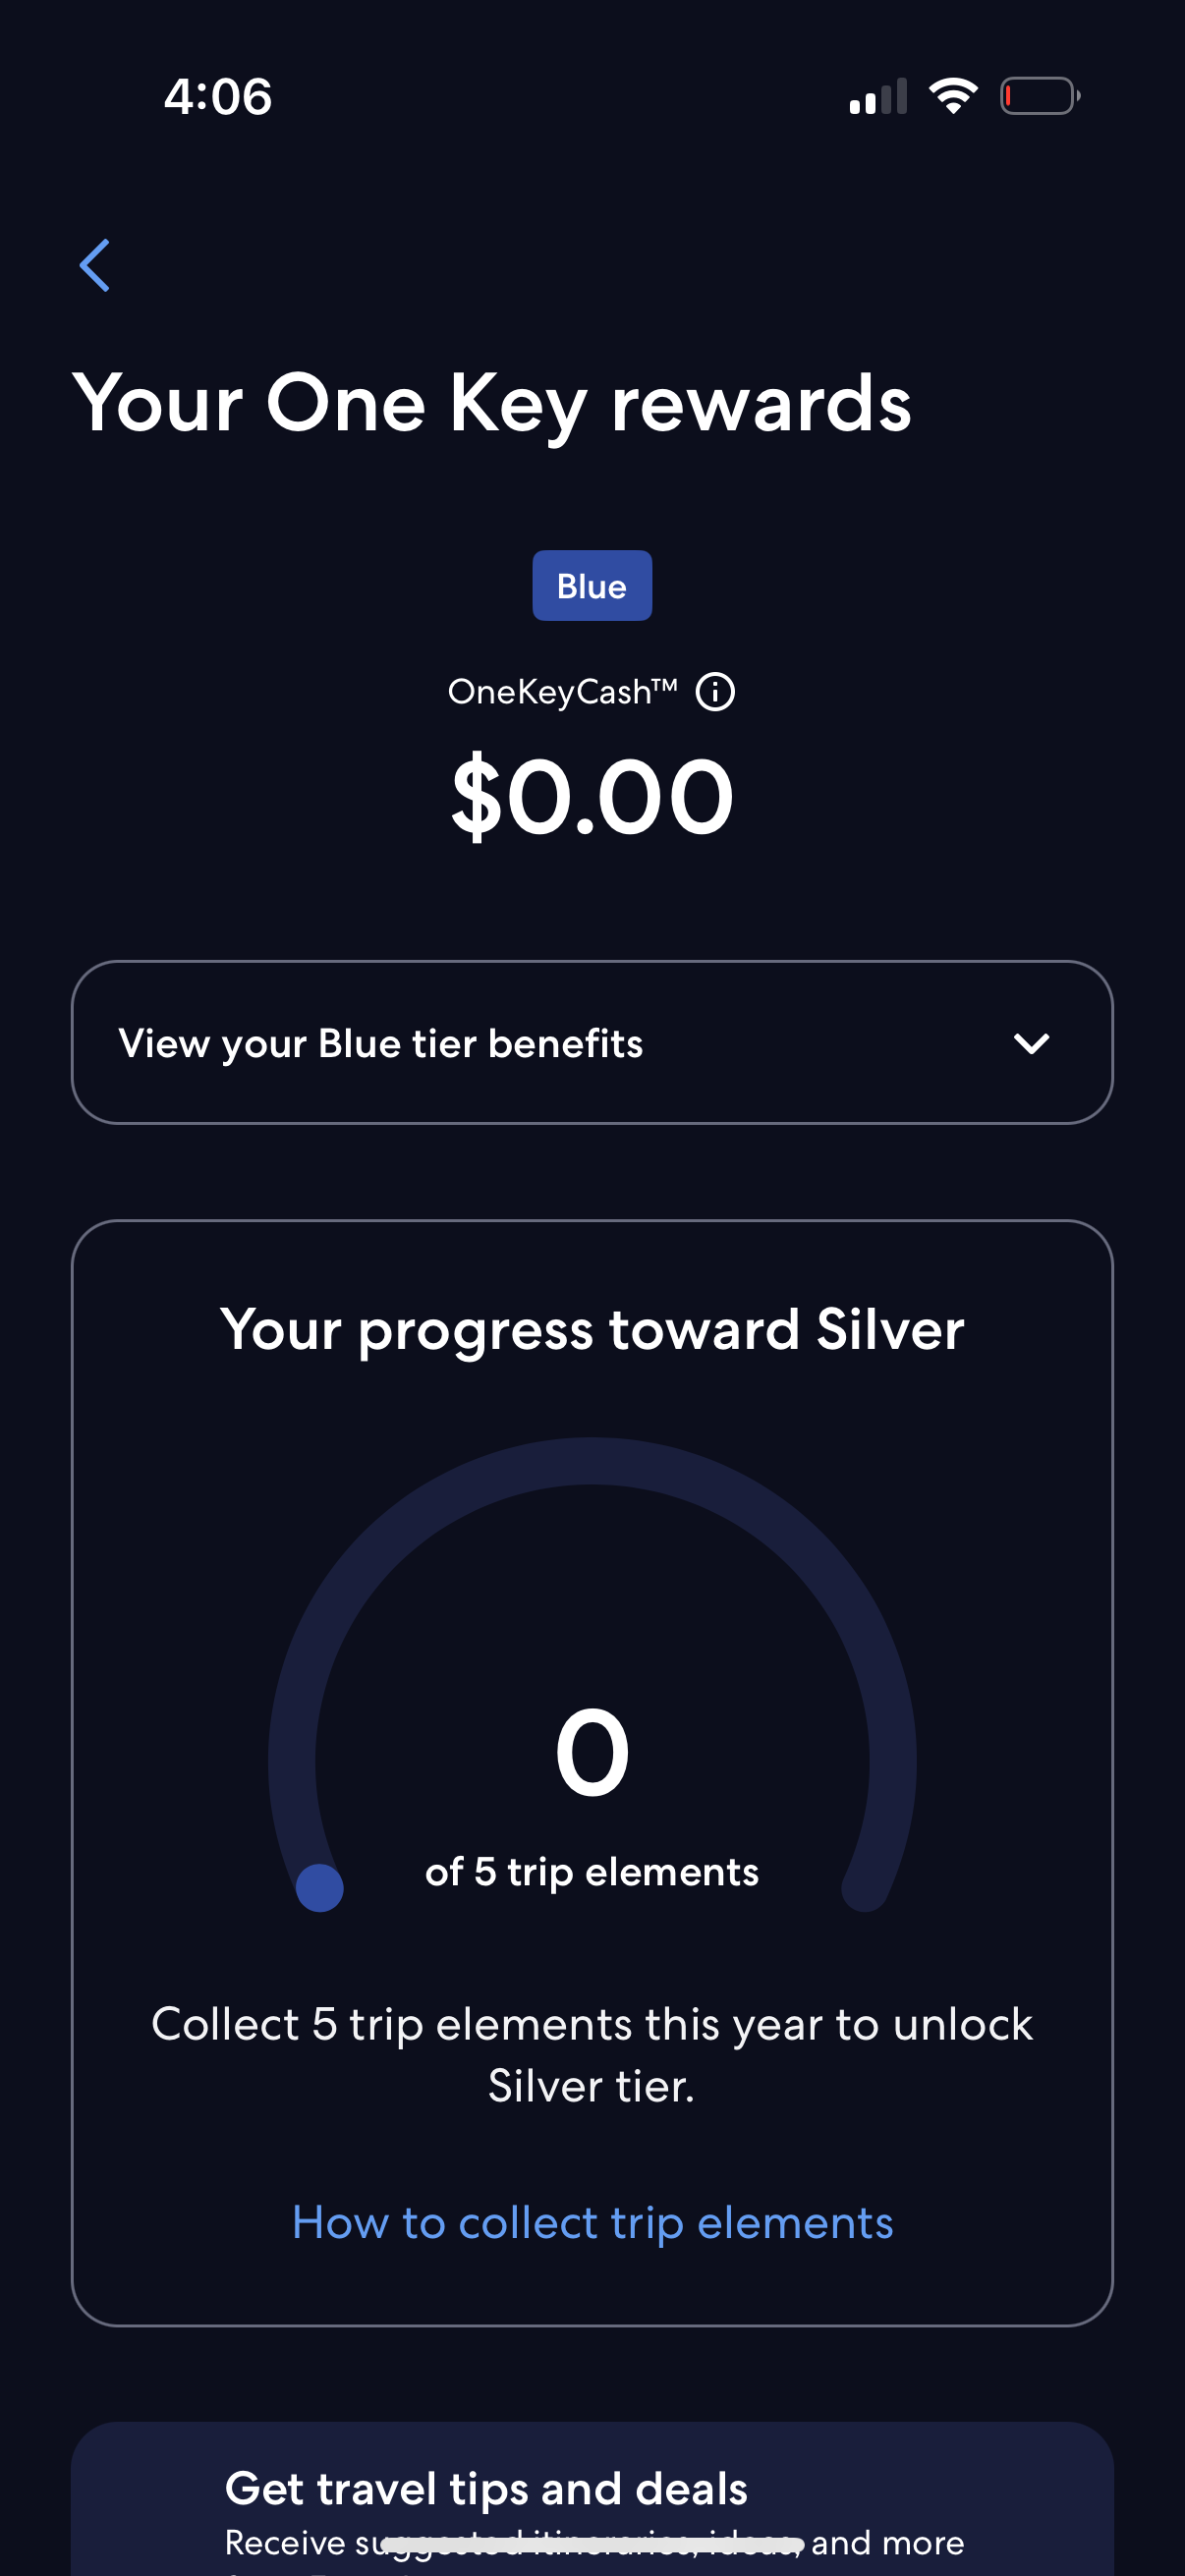Viewport: 1185px width, 2576px height.
Task: Tap the zero trip elements count
Action: (x=592, y=1752)
